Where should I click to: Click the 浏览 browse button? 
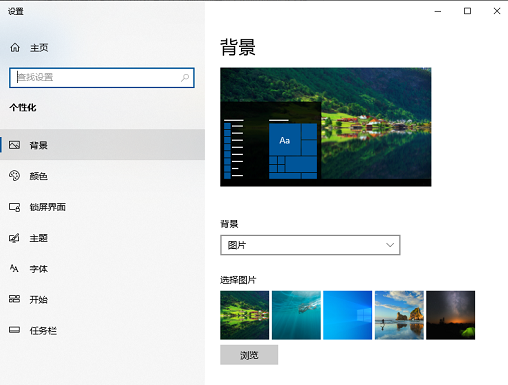(x=249, y=355)
